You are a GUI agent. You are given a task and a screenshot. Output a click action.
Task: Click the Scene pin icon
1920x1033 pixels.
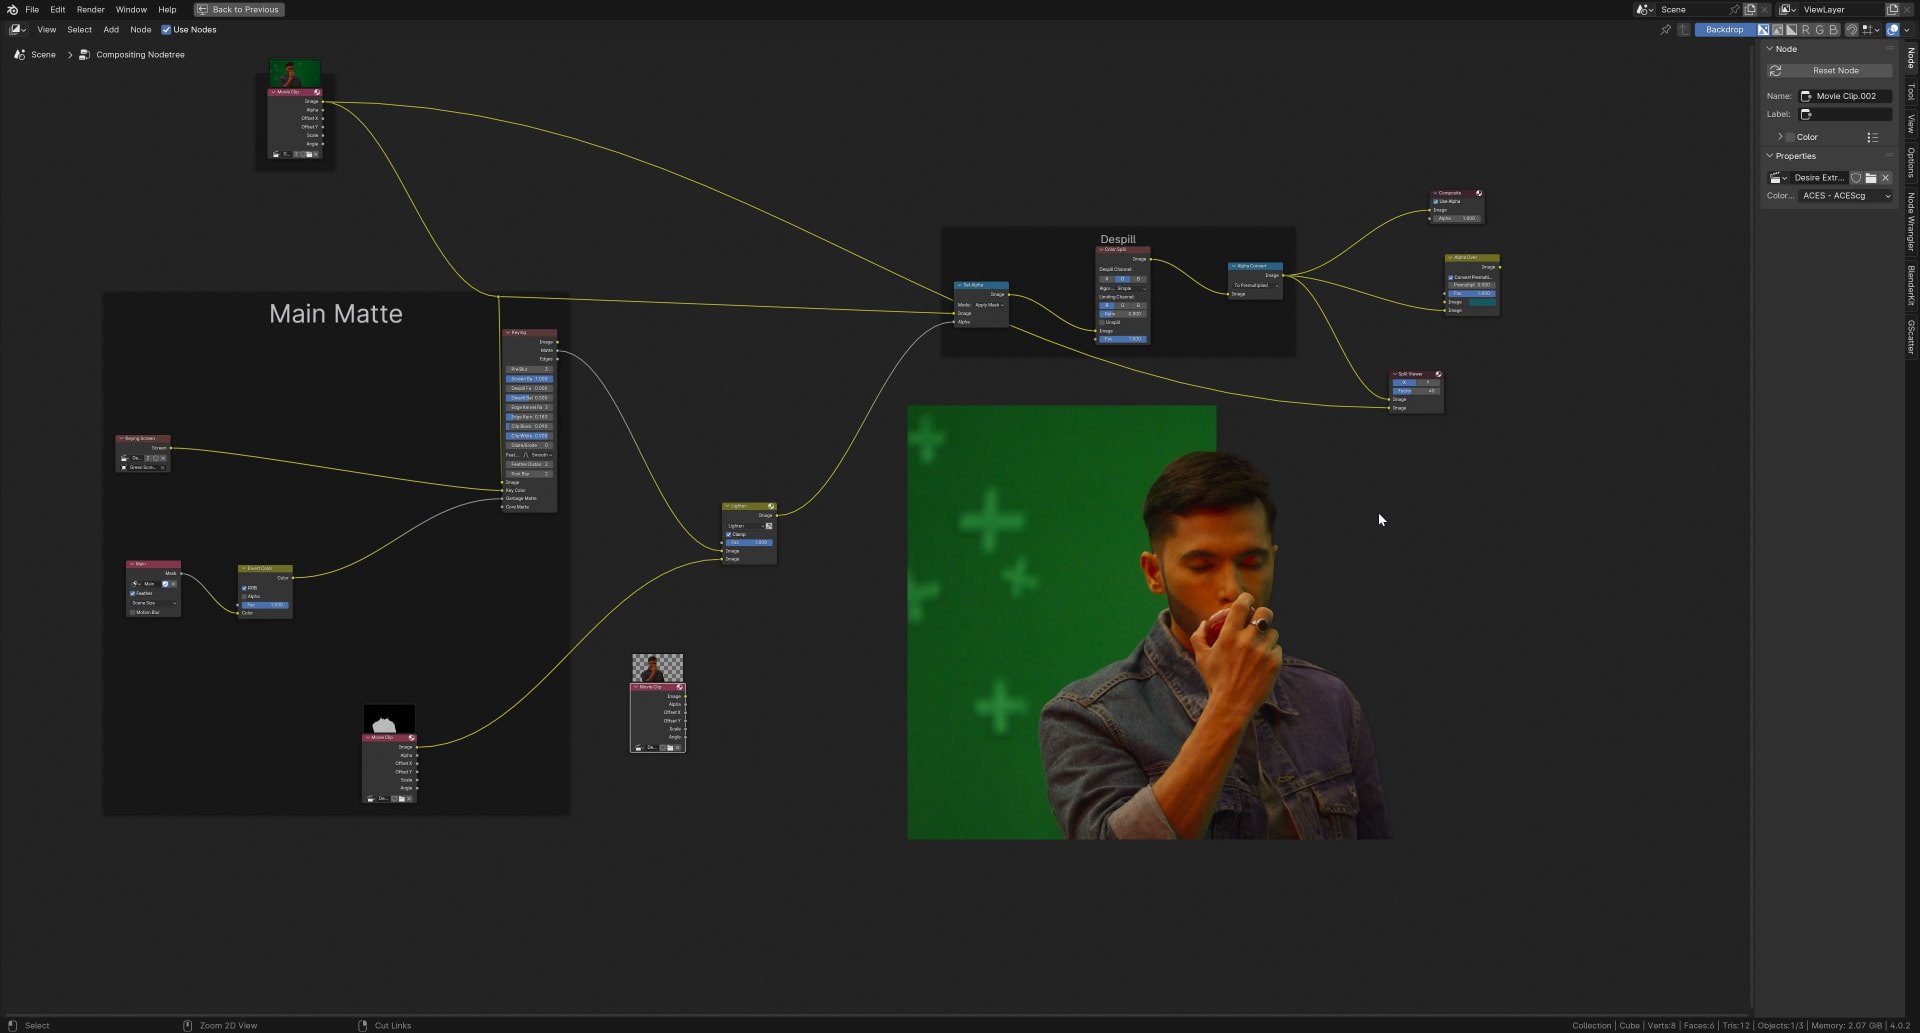click(x=1734, y=9)
